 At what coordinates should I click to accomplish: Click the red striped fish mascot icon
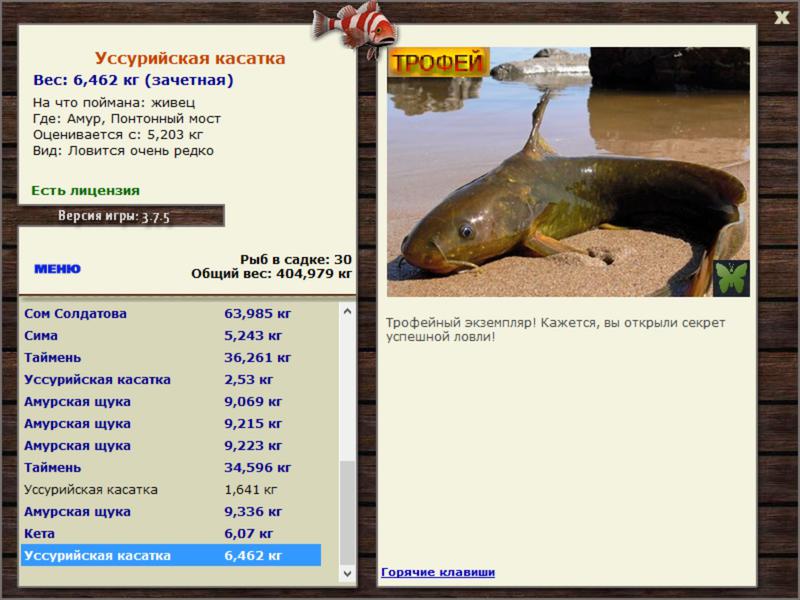click(x=355, y=28)
